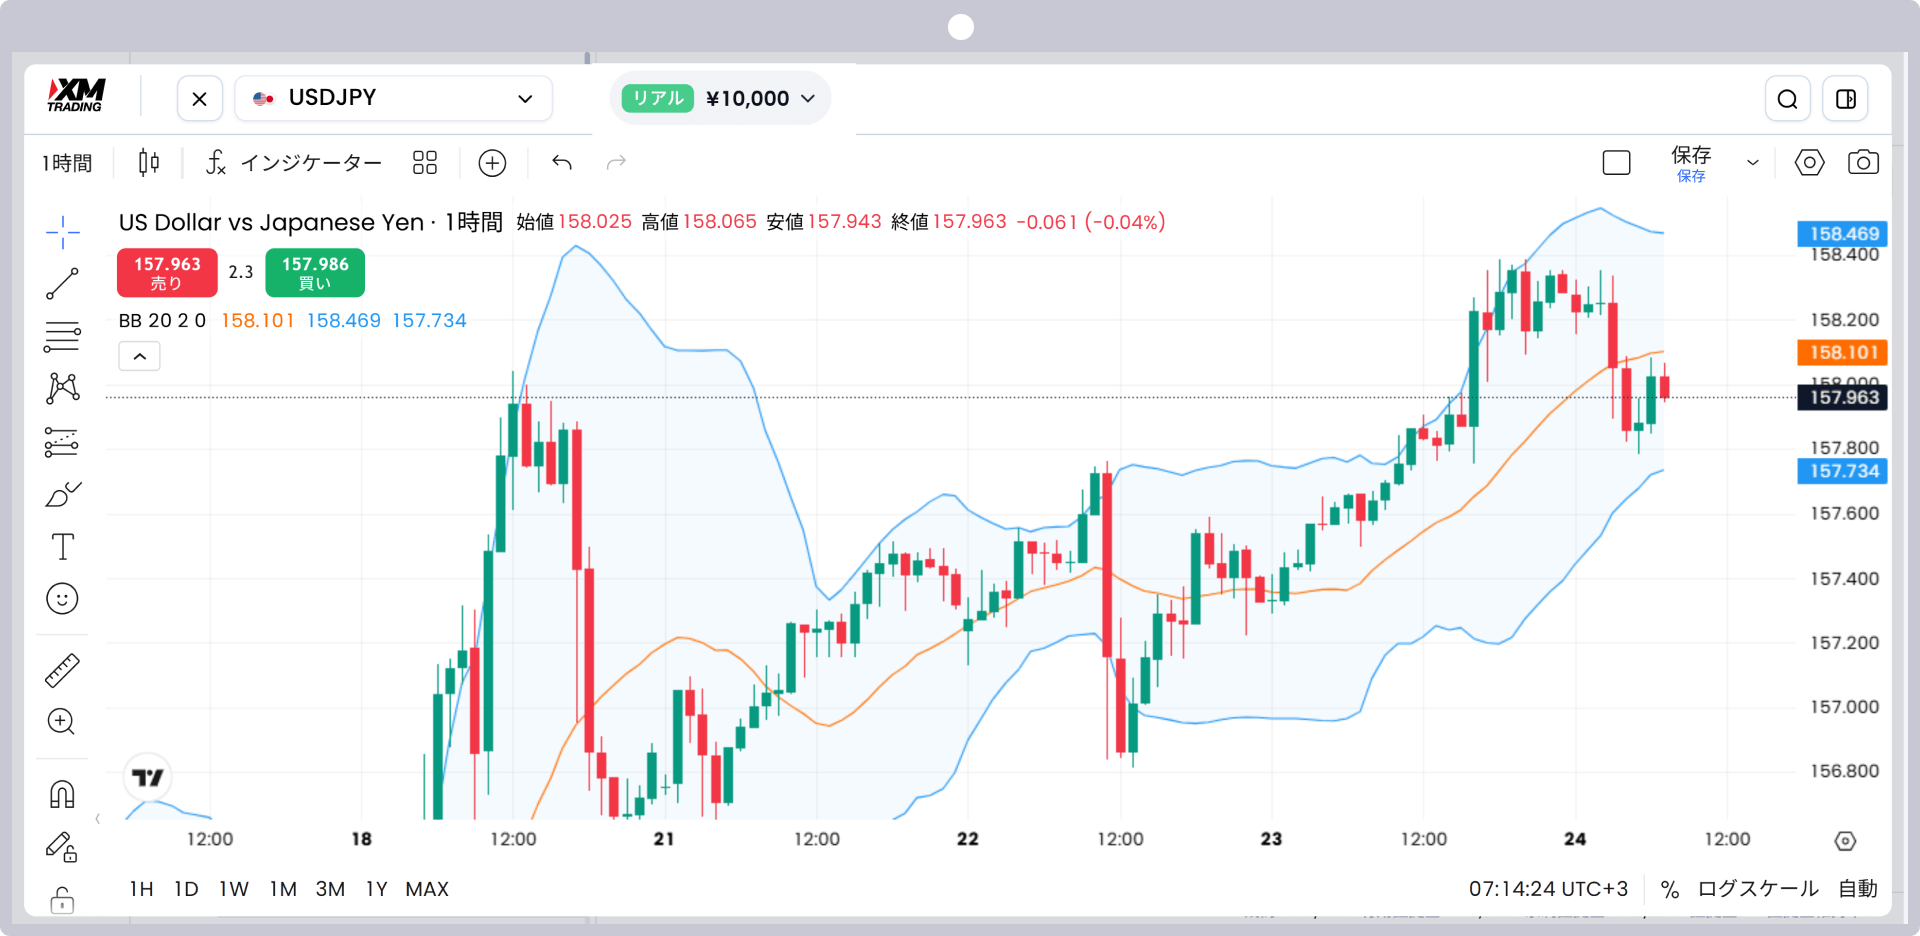Select the ruler measure tool
The width and height of the screenshot is (1920, 936).
(x=62, y=670)
